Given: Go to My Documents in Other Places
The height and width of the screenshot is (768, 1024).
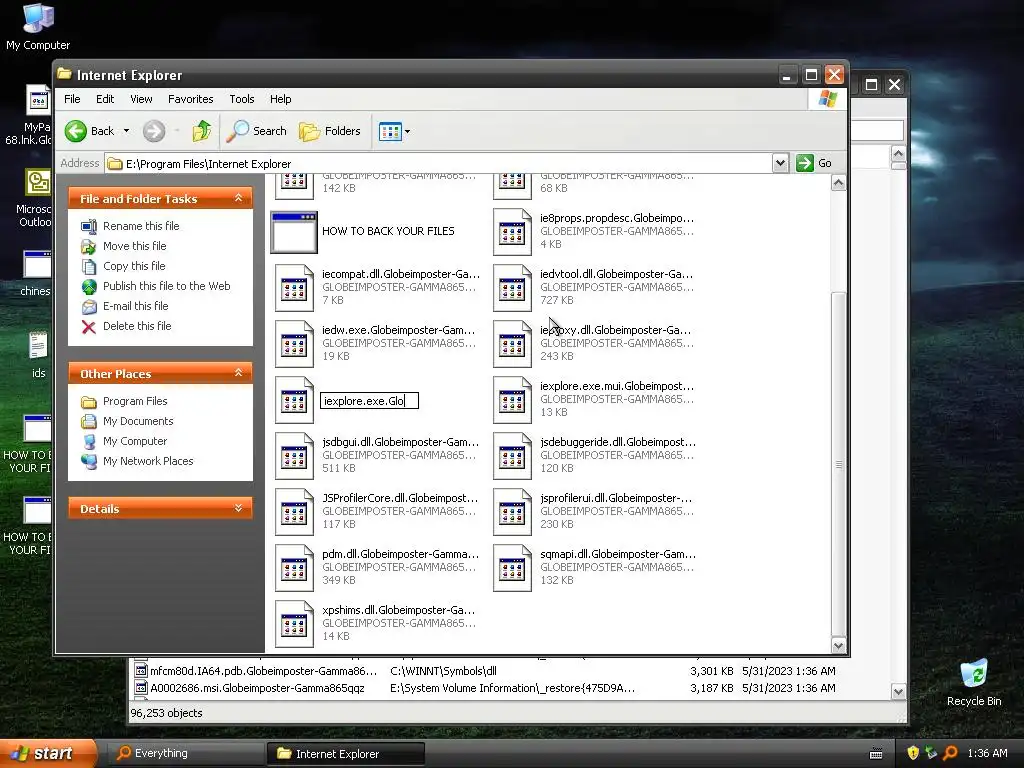Looking at the screenshot, I should pos(138,421).
